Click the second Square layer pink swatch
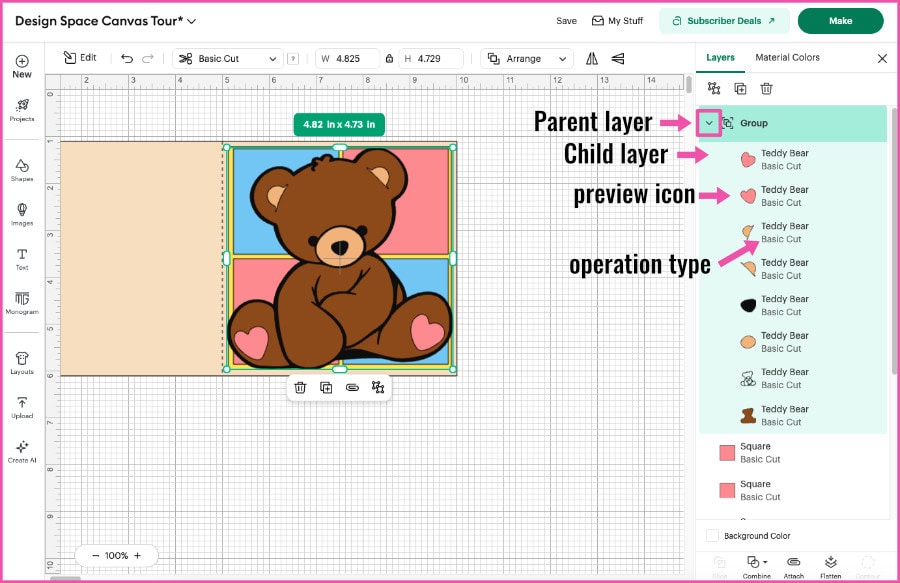The height and width of the screenshot is (583, 900). [727, 491]
